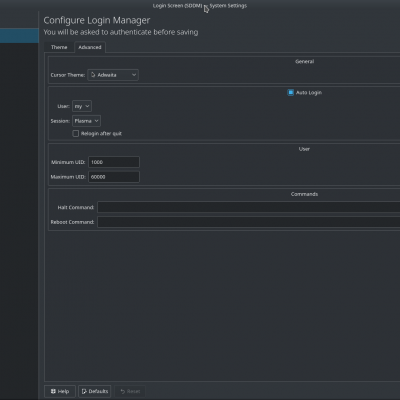
Task: Toggle the Relogin after quit checkbox
Action: [76, 133]
